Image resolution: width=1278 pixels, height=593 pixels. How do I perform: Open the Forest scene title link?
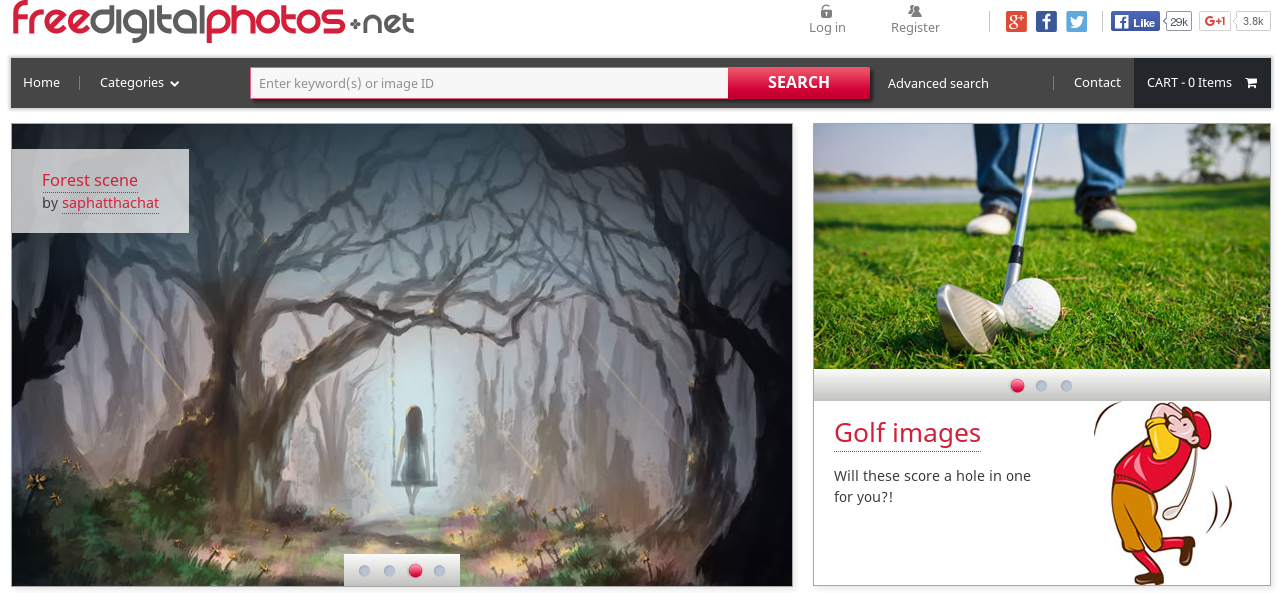coord(90,180)
